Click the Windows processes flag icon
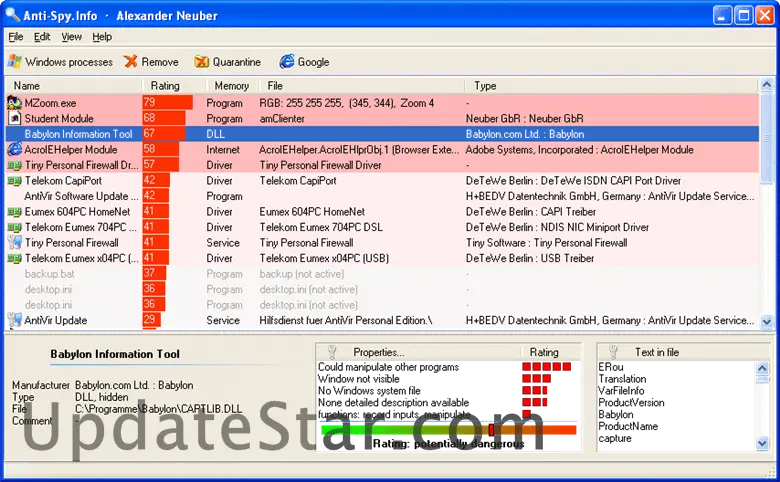The width and height of the screenshot is (780, 482). pyautogui.click(x=14, y=62)
